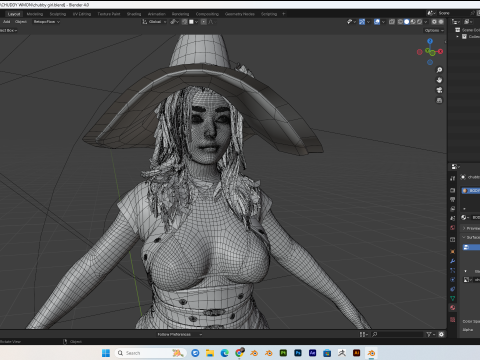Screen dimensions: 480x360
Task: Switch to the Scripting workspace tab
Action: pos(269,14)
